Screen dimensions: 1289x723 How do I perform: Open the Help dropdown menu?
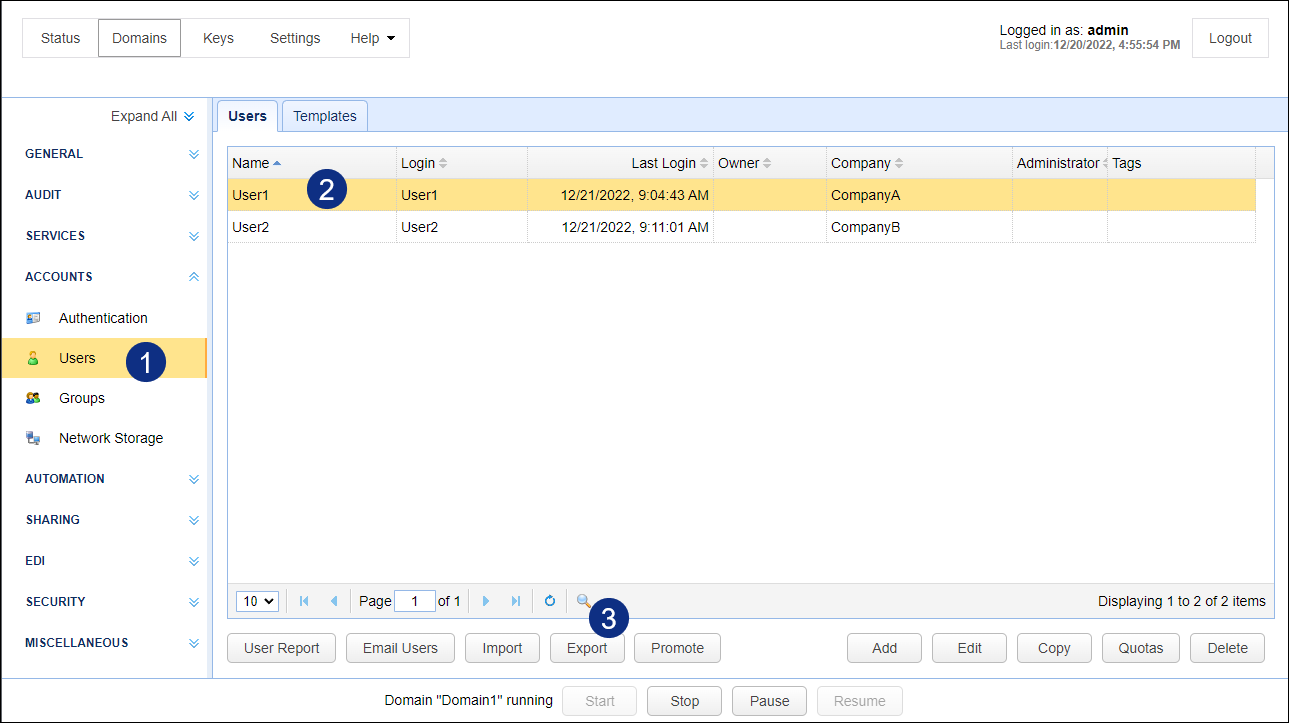click(373, 38)
